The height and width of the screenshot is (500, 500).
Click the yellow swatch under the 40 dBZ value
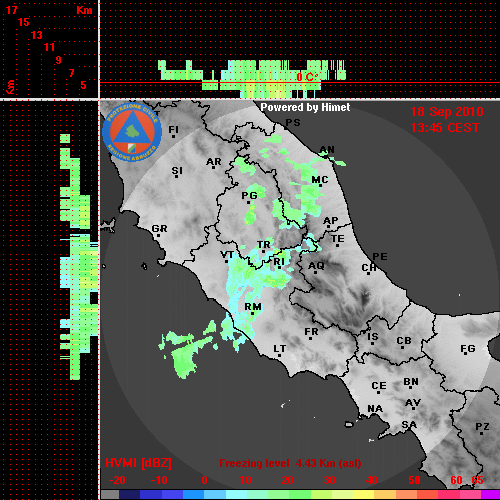coord(363,495)
